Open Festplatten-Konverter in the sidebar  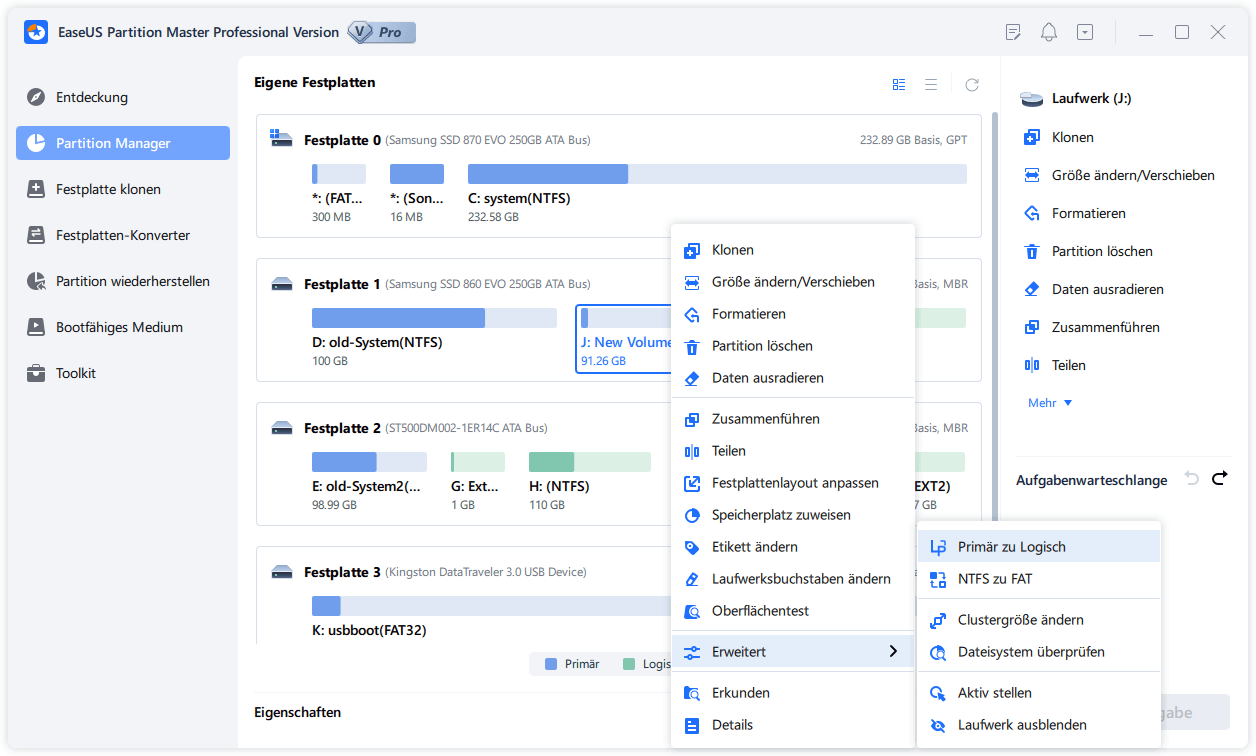point(123,235)
